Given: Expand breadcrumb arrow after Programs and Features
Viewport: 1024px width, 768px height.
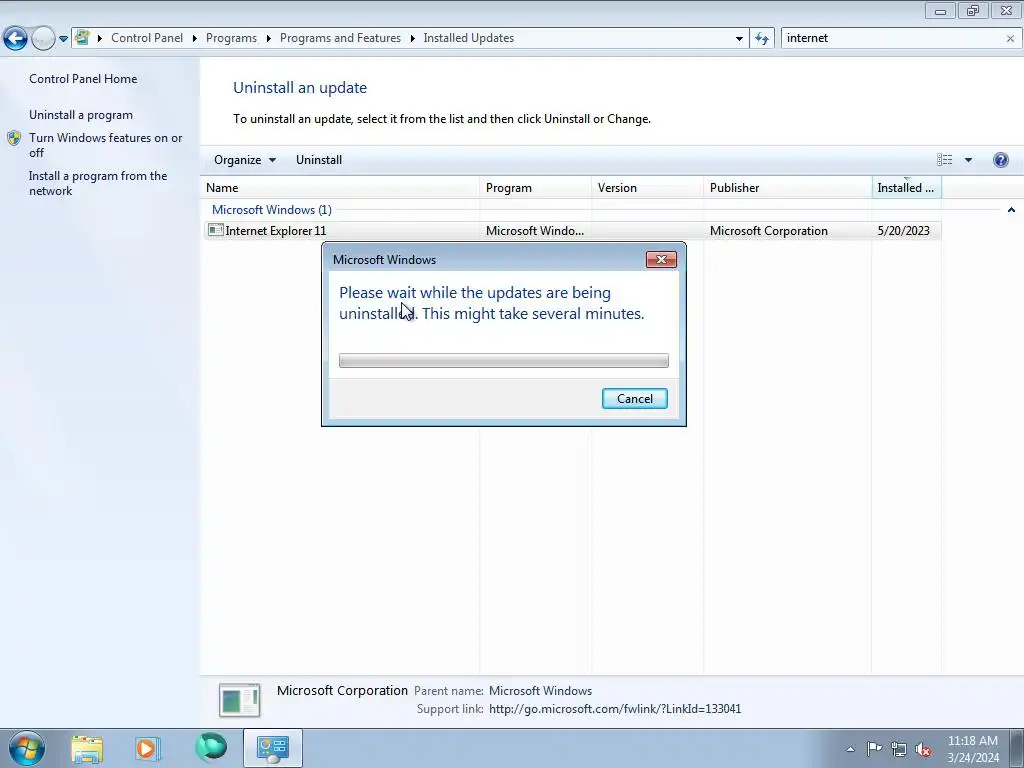Looking at the screenshot, I should point(412,39).
